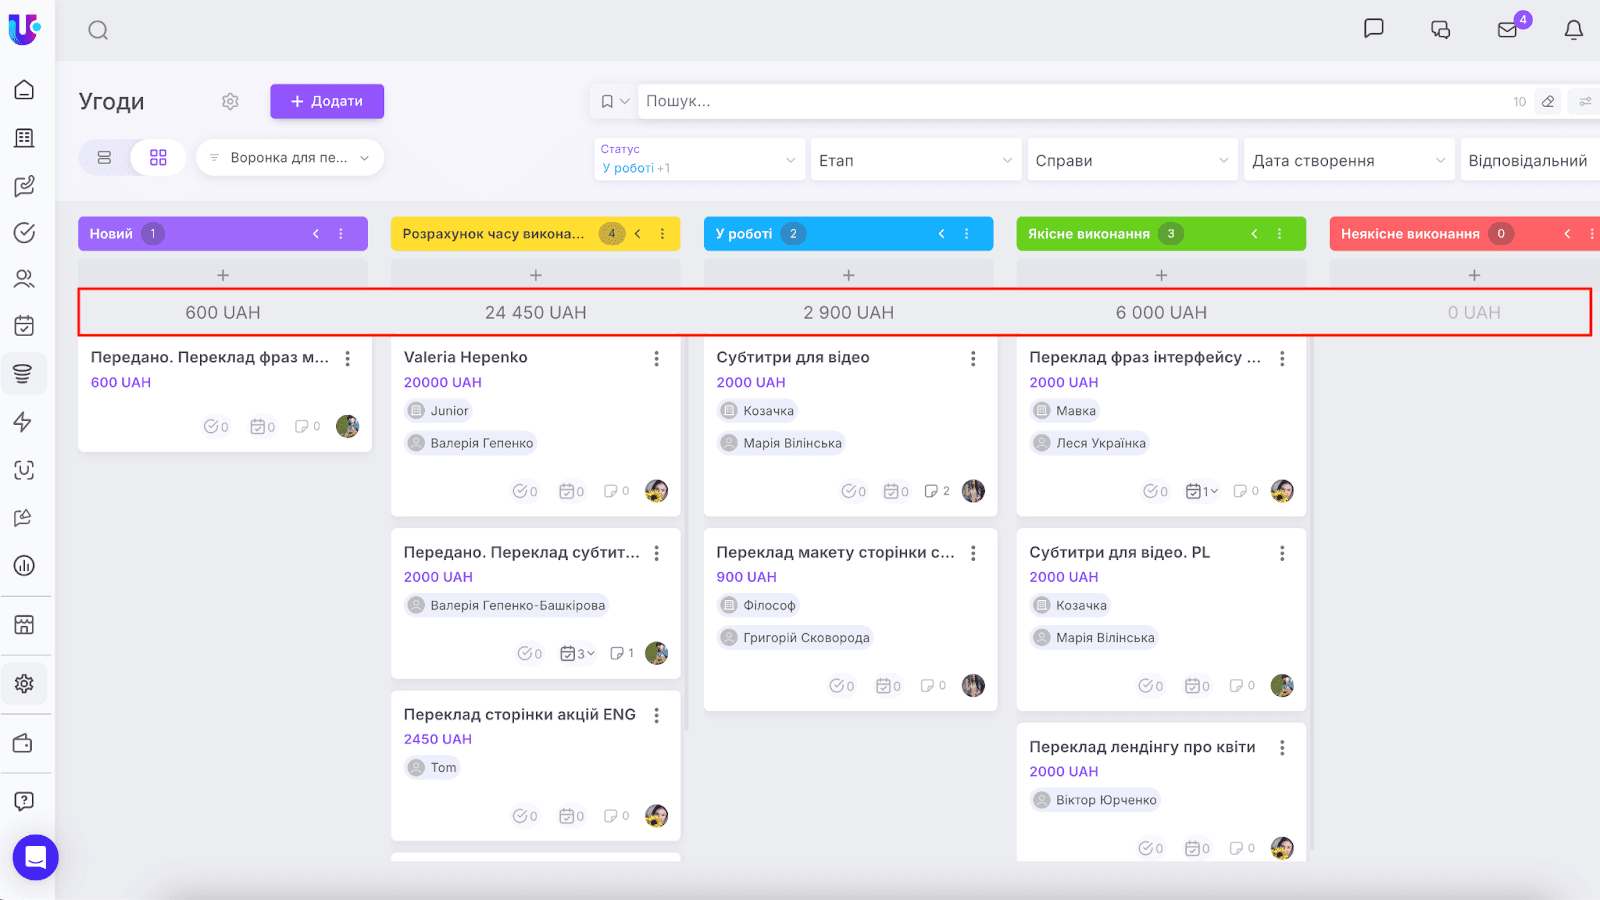Expand the Дата створення filter dropdown
Viewport: 1600px width, 900px height.
pyautogui.click(x=1349, y=160)
